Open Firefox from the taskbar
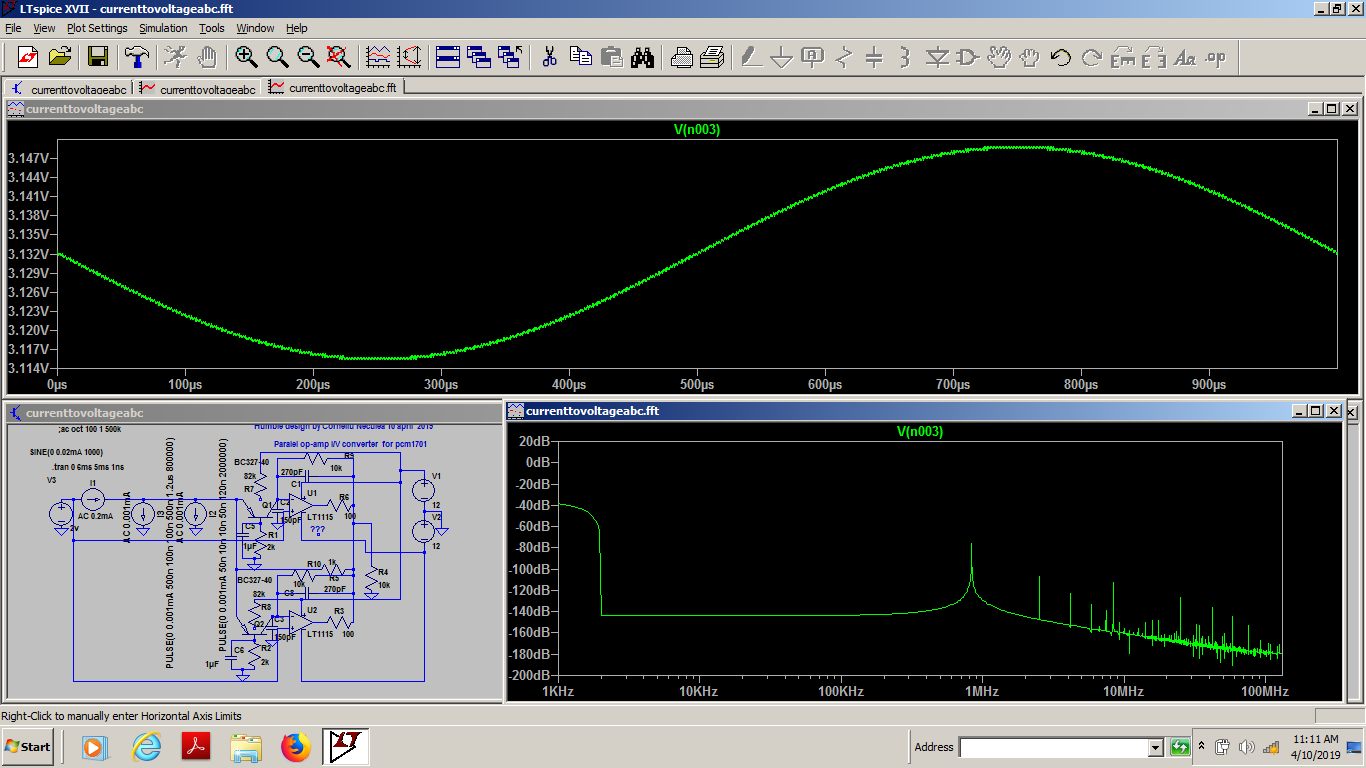The image size is (1366, 768). pyautogui.click(x=296, y=746)
